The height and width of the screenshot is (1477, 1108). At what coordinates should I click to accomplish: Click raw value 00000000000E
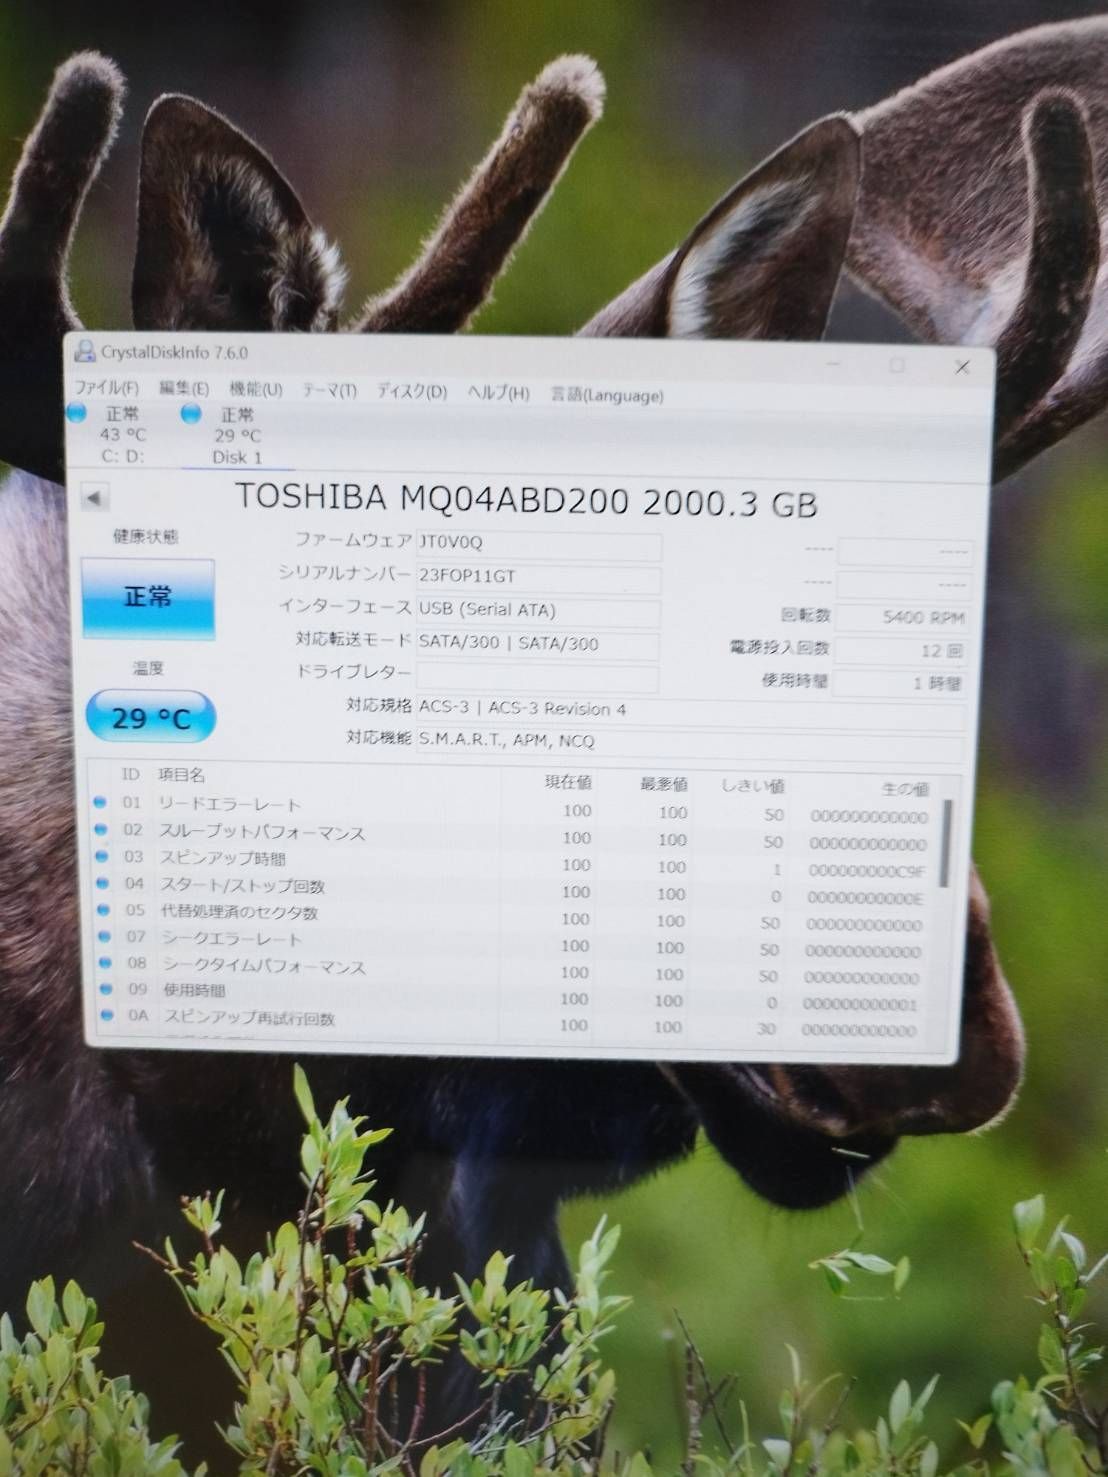point(865,898)
